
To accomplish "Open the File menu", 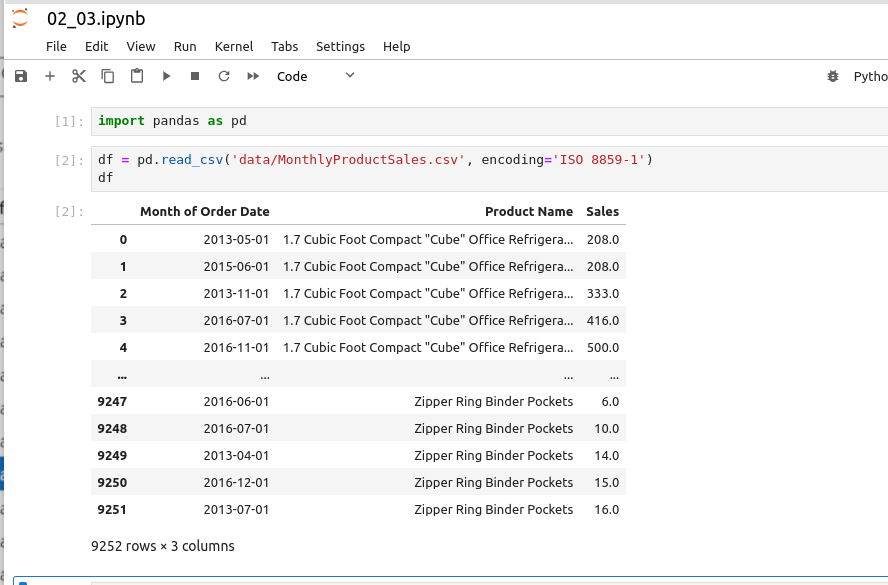I will click(x=56, y=46).
